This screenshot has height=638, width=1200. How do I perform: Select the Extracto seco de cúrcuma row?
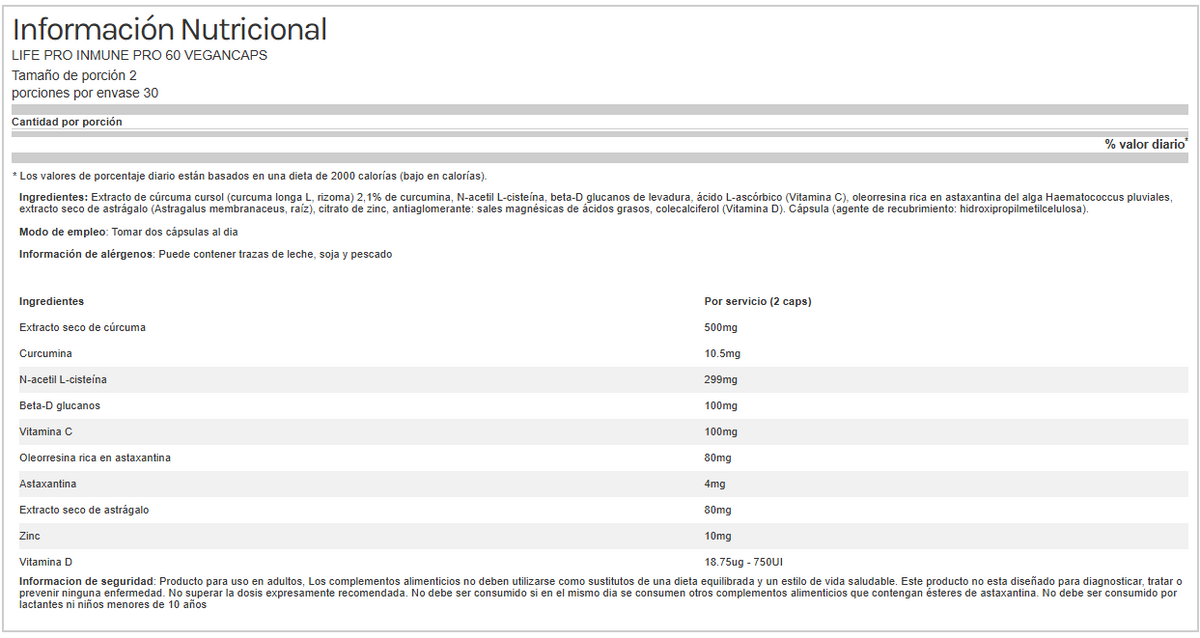(x=89, y=328)
